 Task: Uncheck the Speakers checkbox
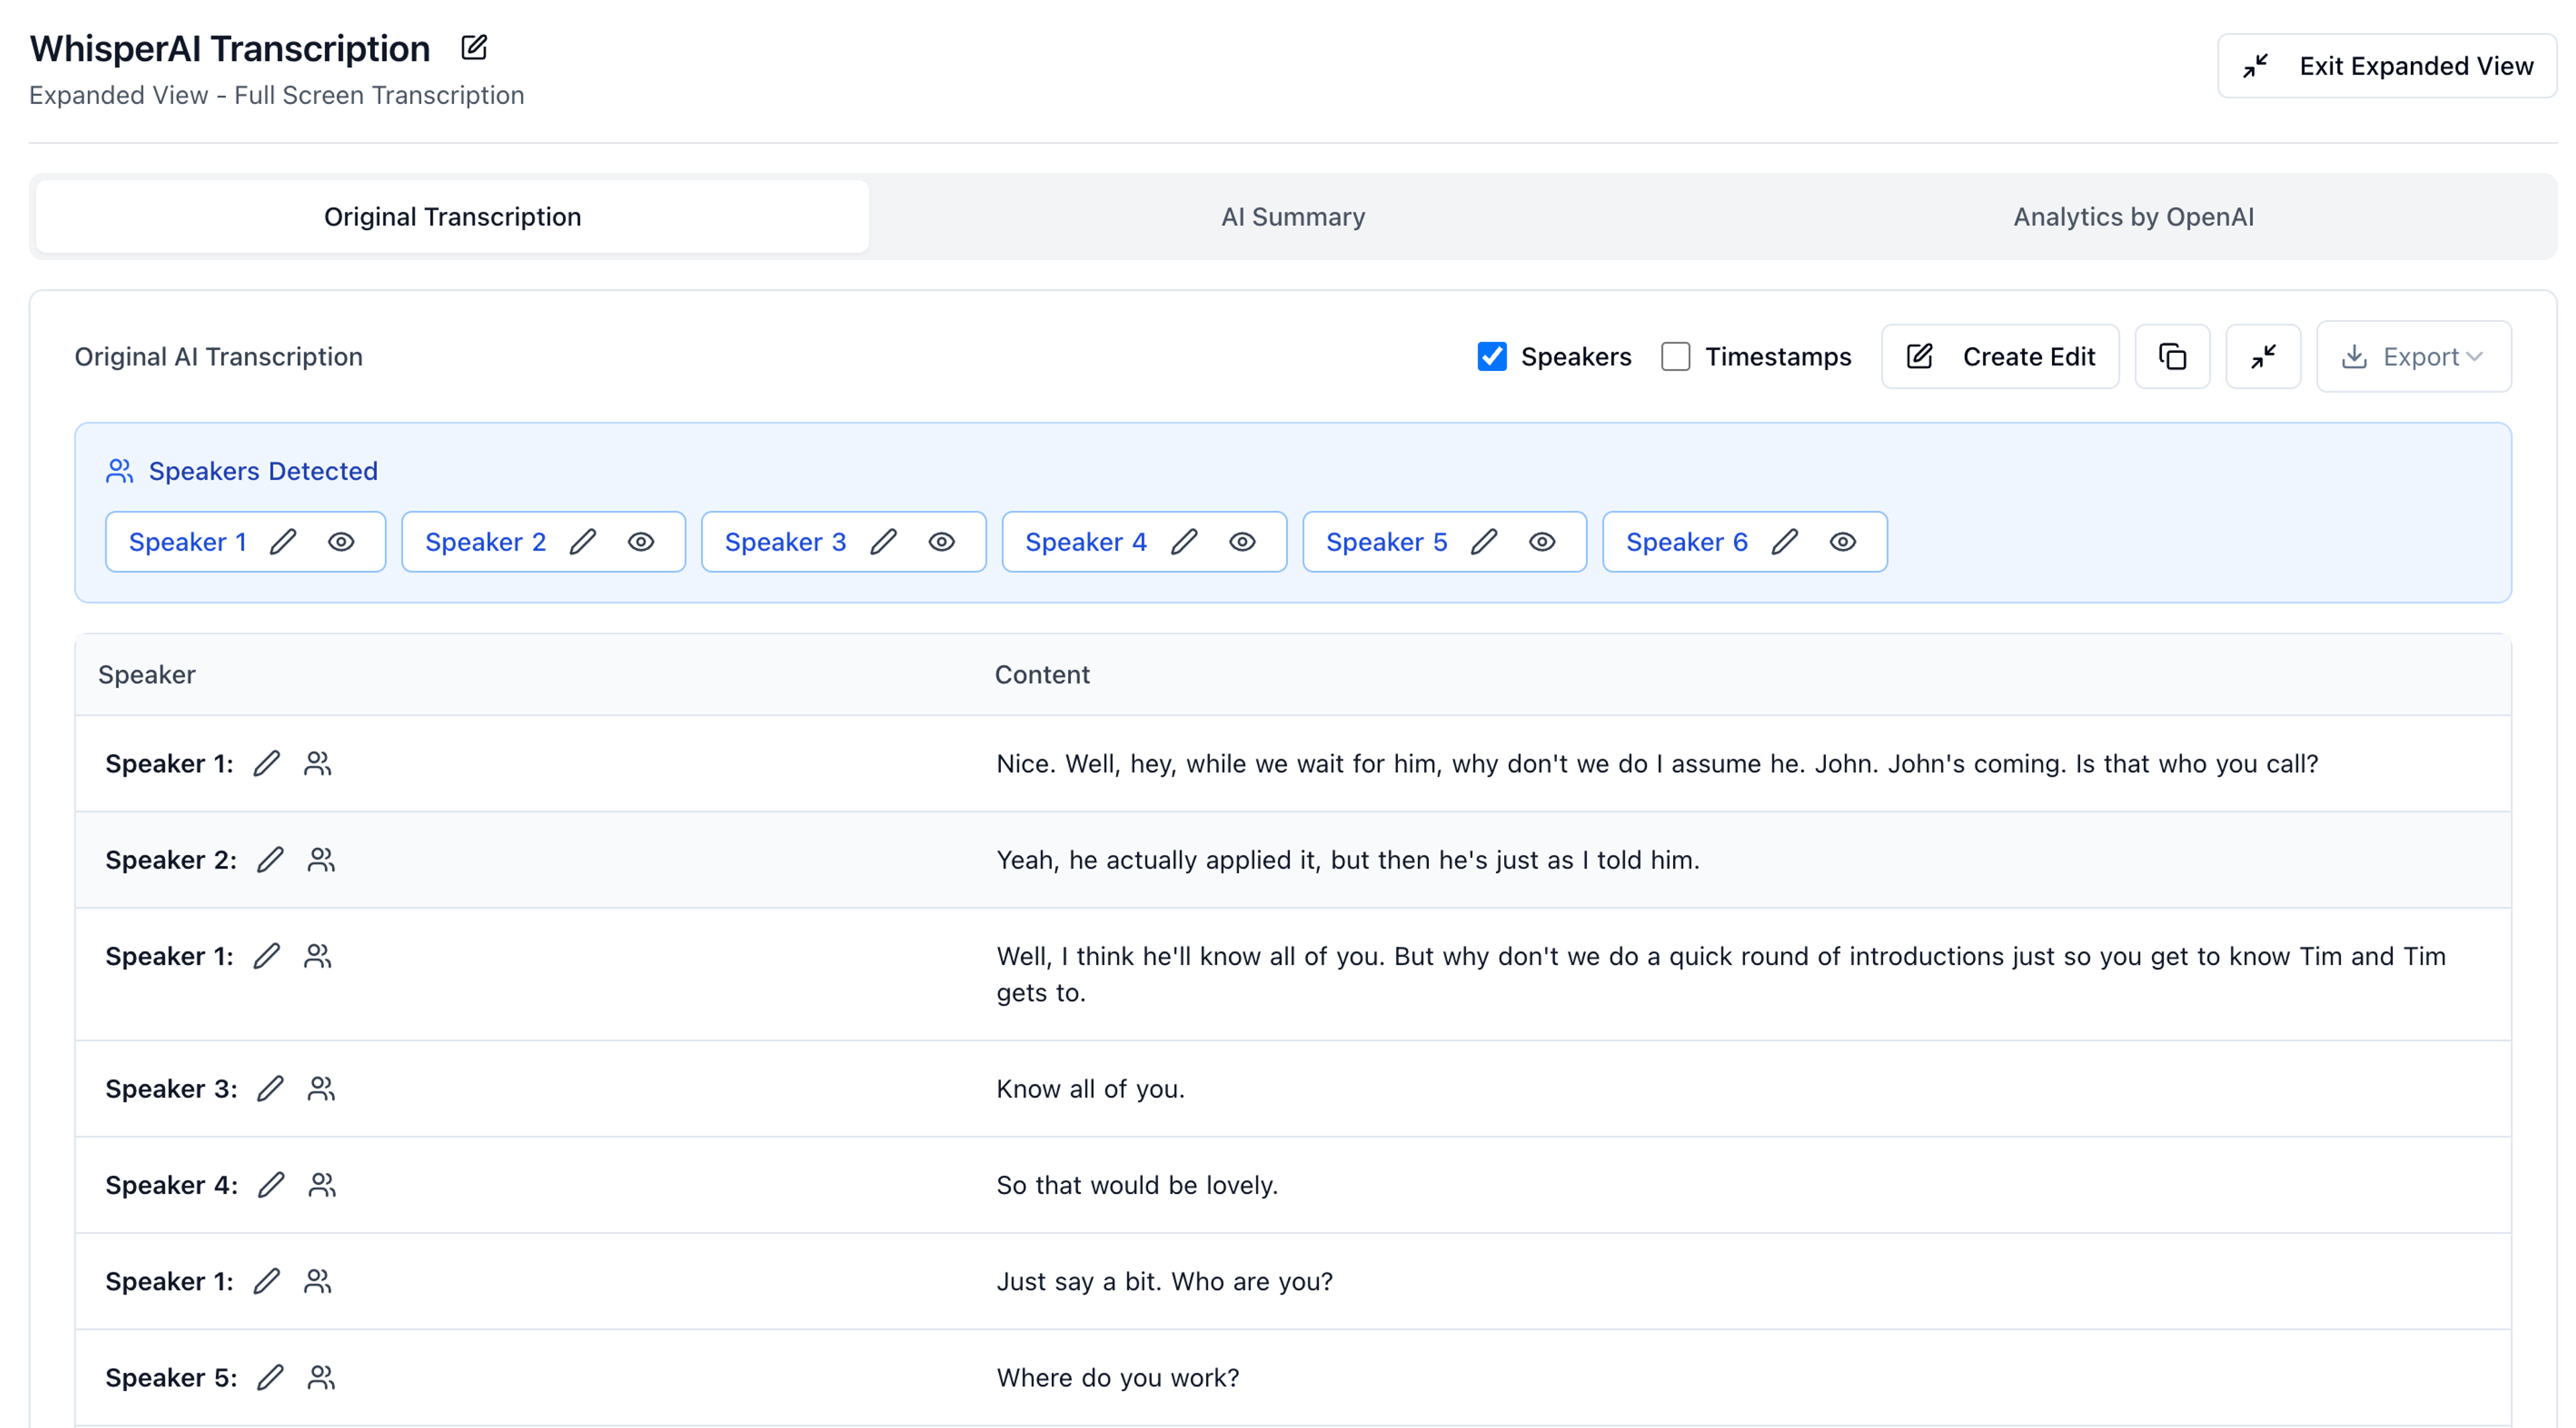click(x=1491, y=357)
